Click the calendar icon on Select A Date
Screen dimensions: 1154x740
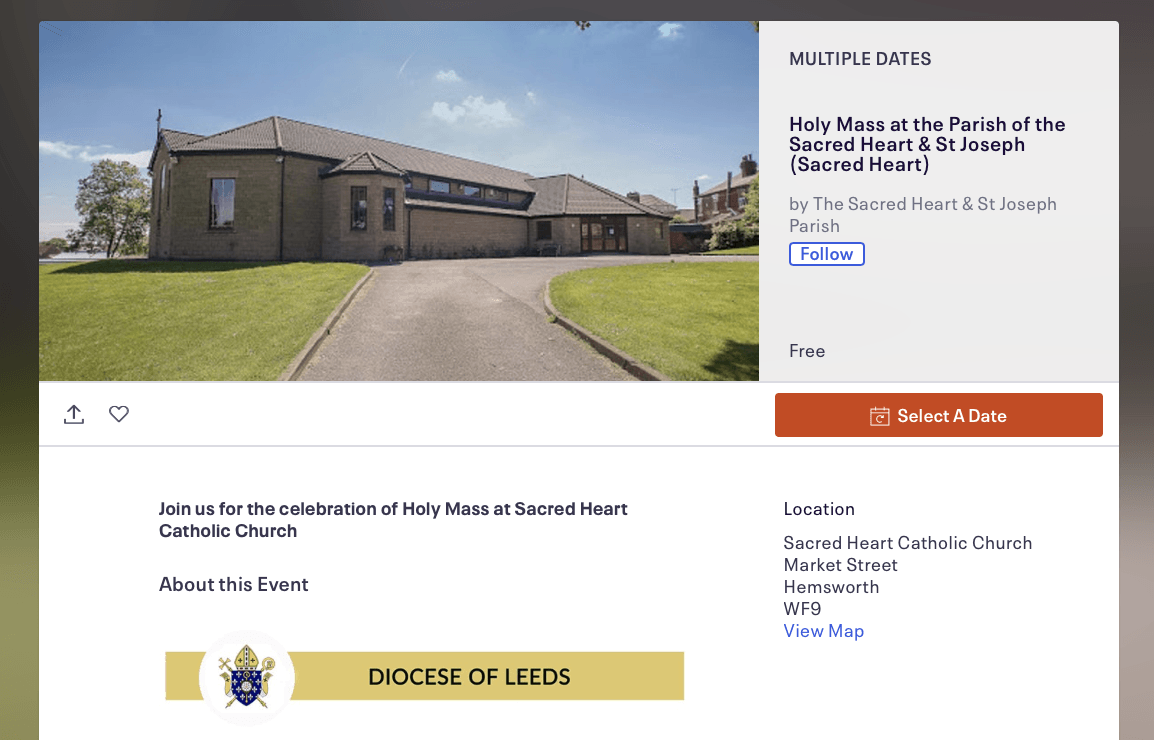coord(880,416)
